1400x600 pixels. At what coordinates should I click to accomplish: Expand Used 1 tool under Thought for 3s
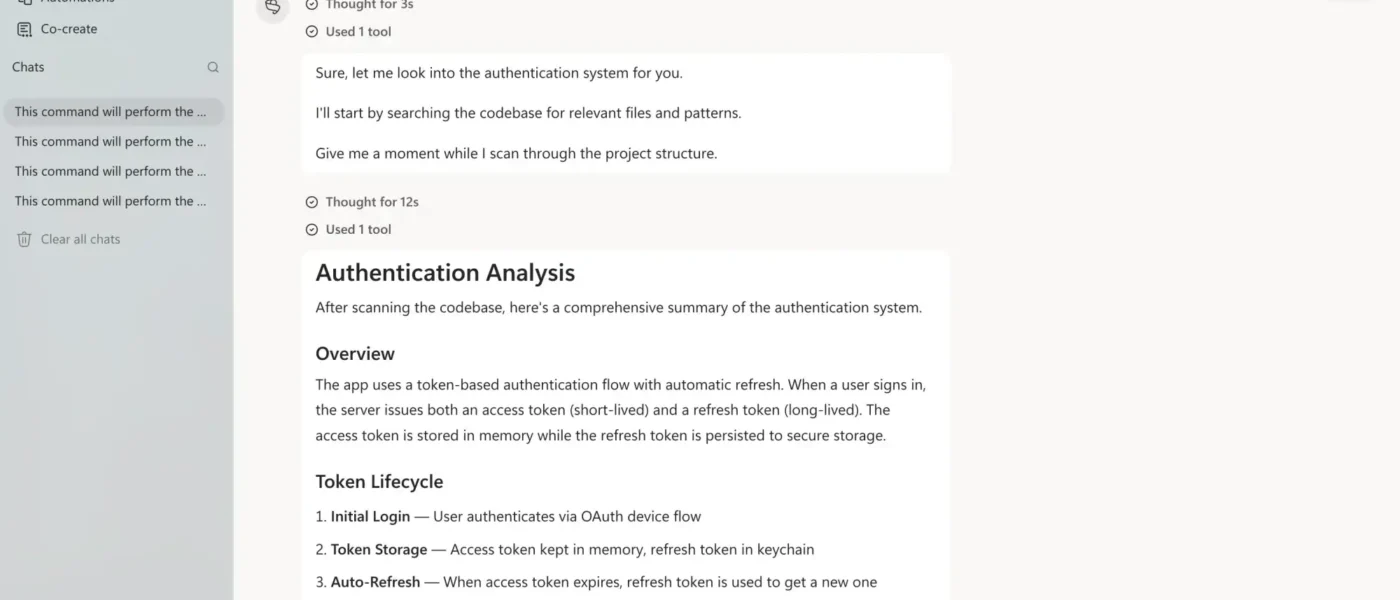pyautogui.click(x=348, y=31)
